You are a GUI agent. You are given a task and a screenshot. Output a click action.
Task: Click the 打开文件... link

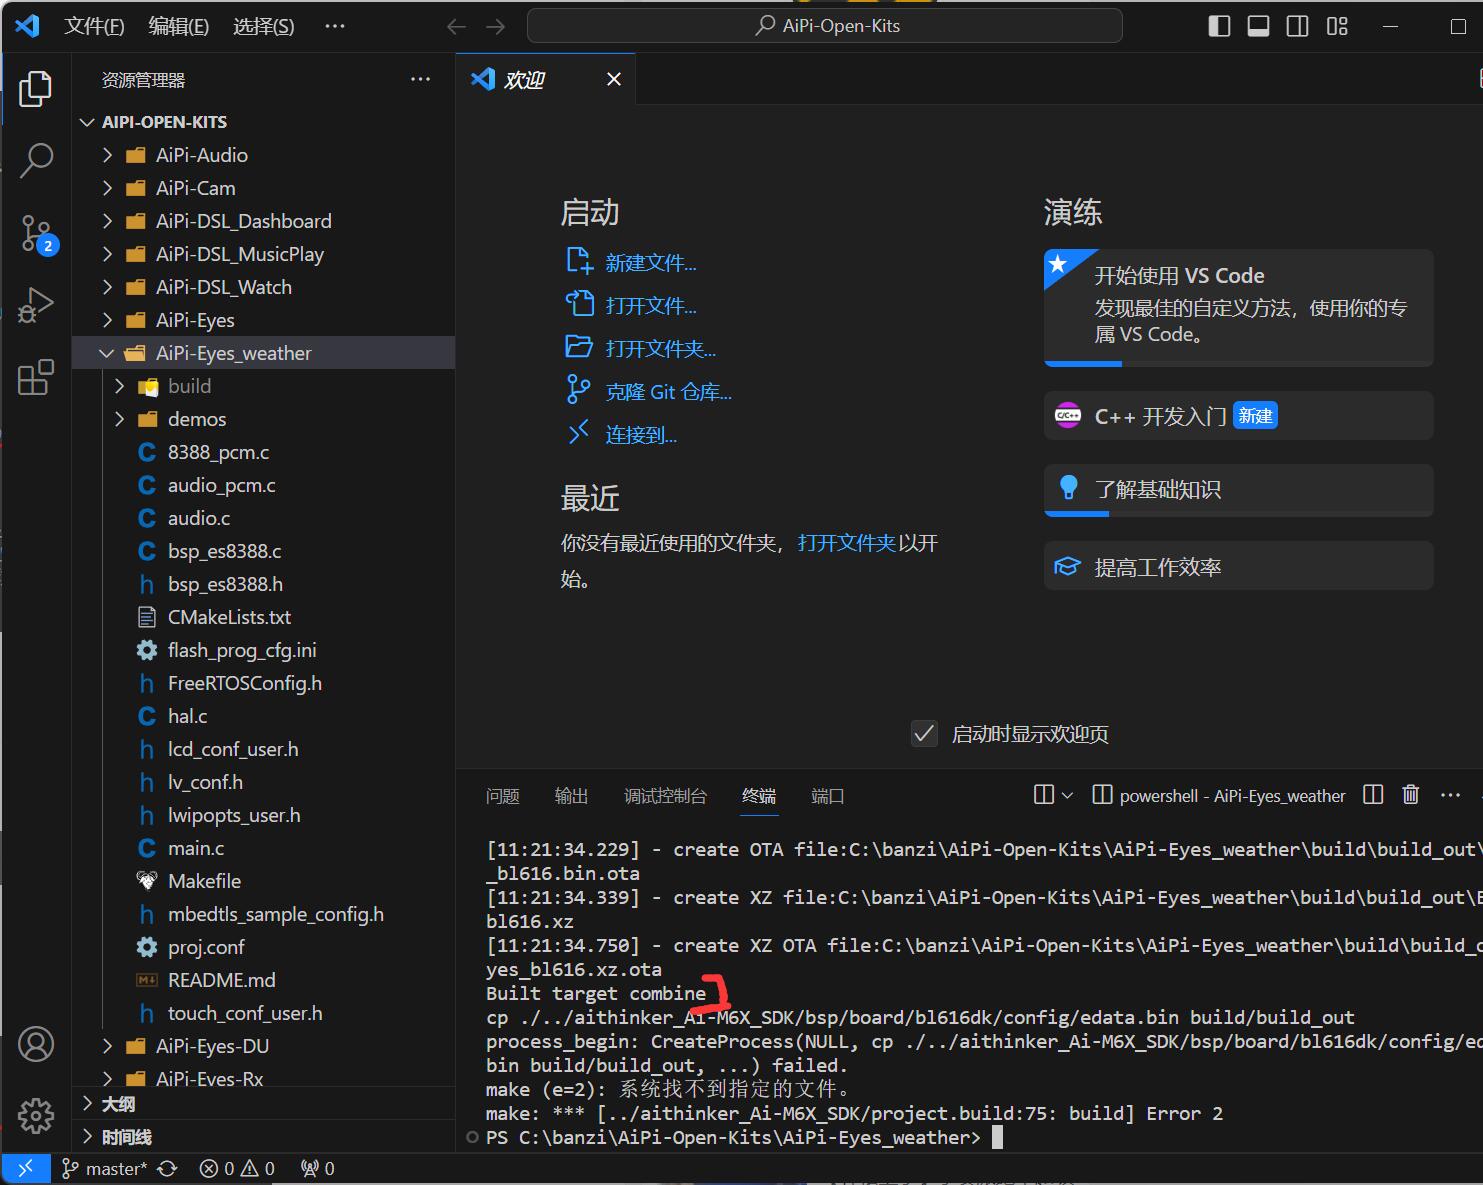[x=651, y=306]
